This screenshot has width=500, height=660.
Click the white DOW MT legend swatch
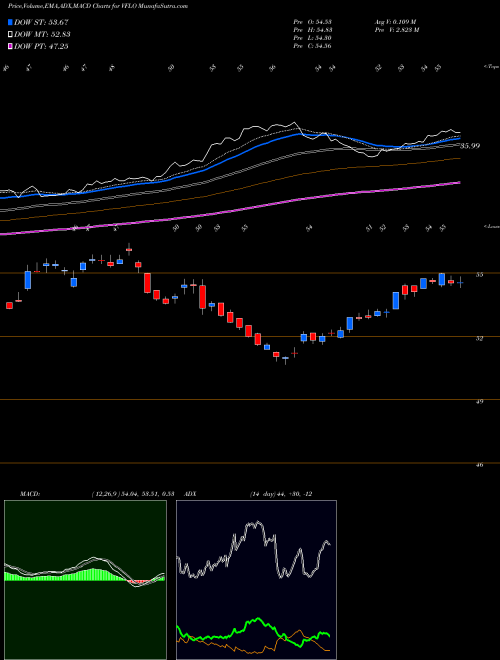tap(10, 35)
